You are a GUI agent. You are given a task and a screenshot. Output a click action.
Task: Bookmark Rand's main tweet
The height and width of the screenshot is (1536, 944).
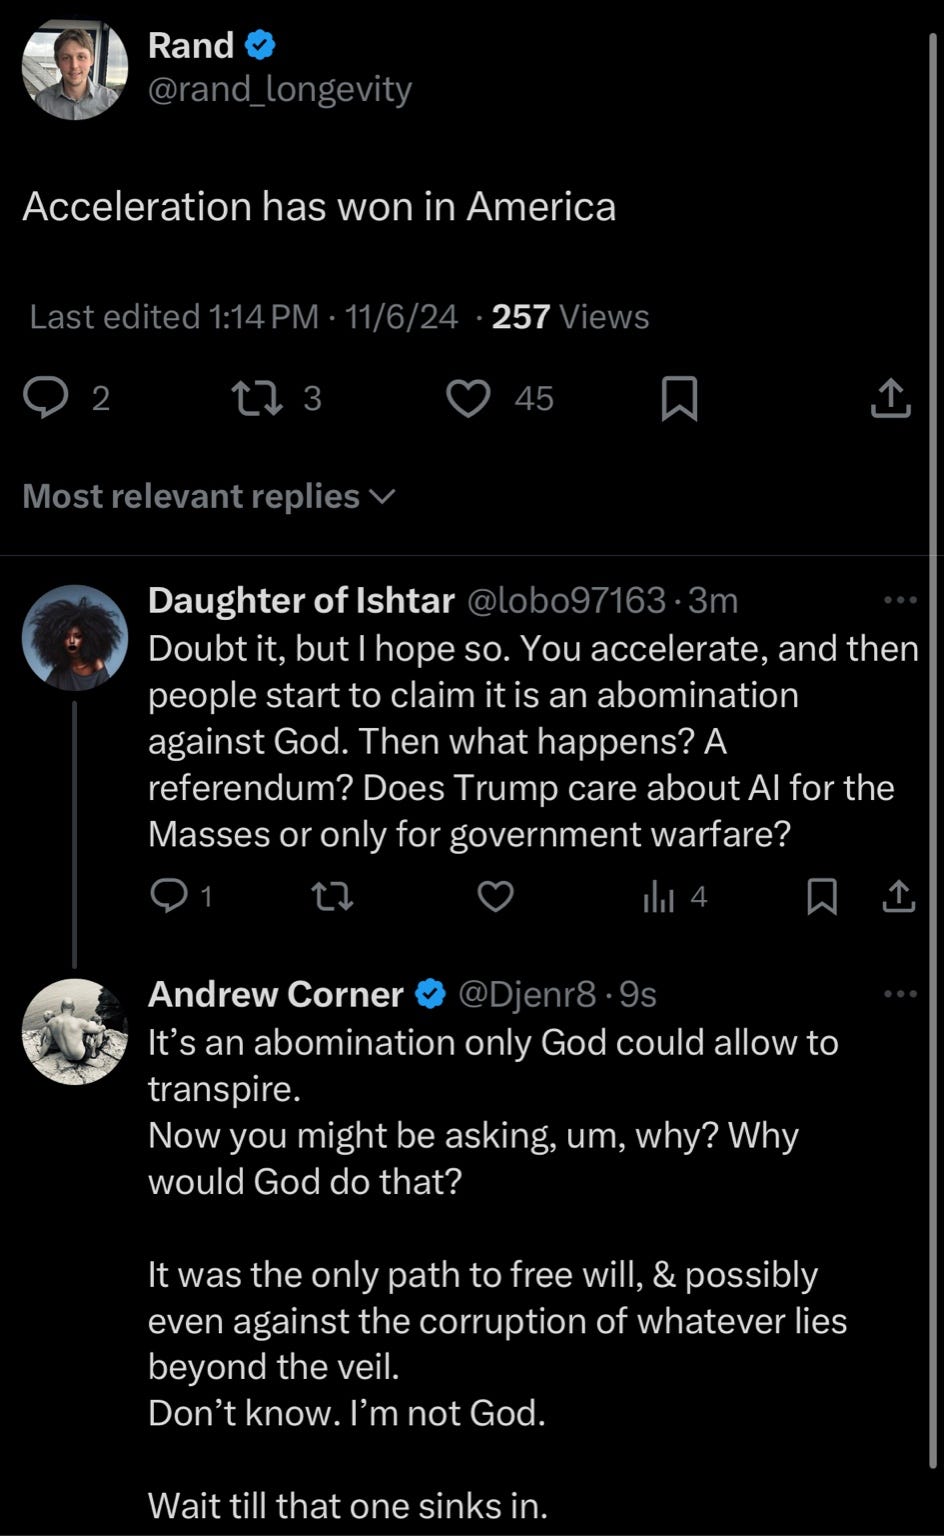click(x=680, y=400)
